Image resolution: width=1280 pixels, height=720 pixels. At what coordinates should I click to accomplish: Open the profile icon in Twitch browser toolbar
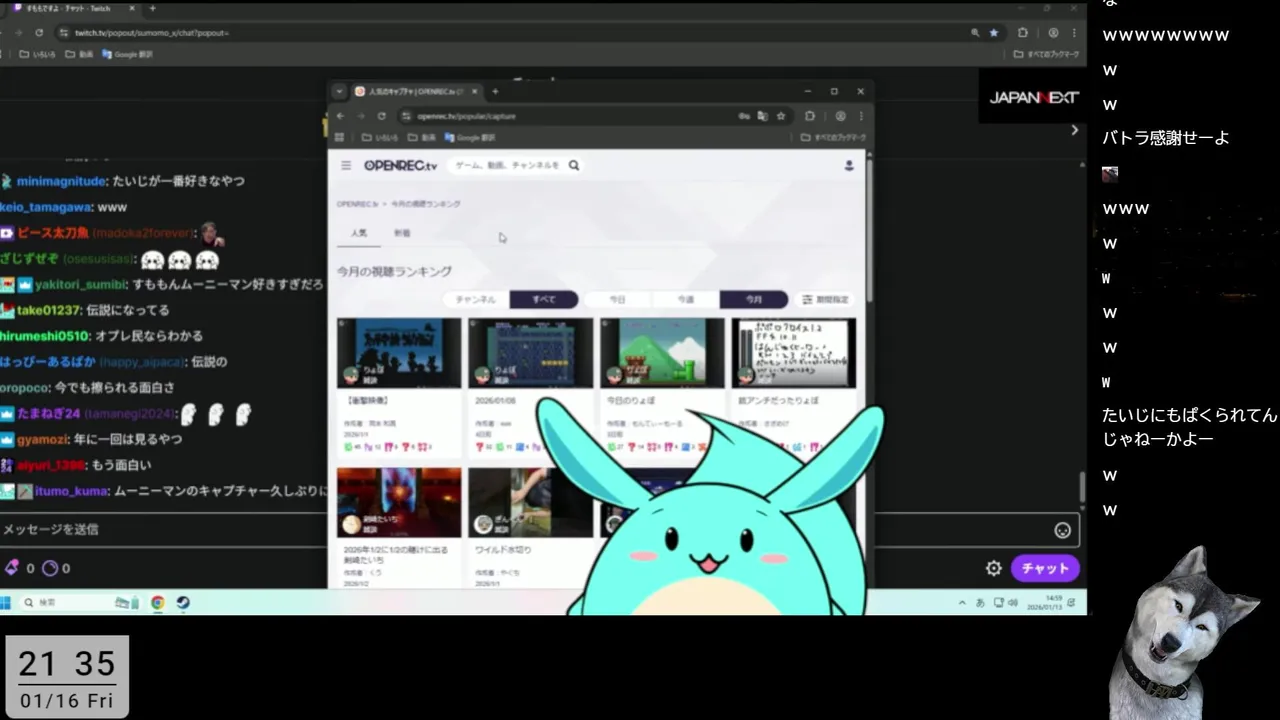pos(1052,33)
